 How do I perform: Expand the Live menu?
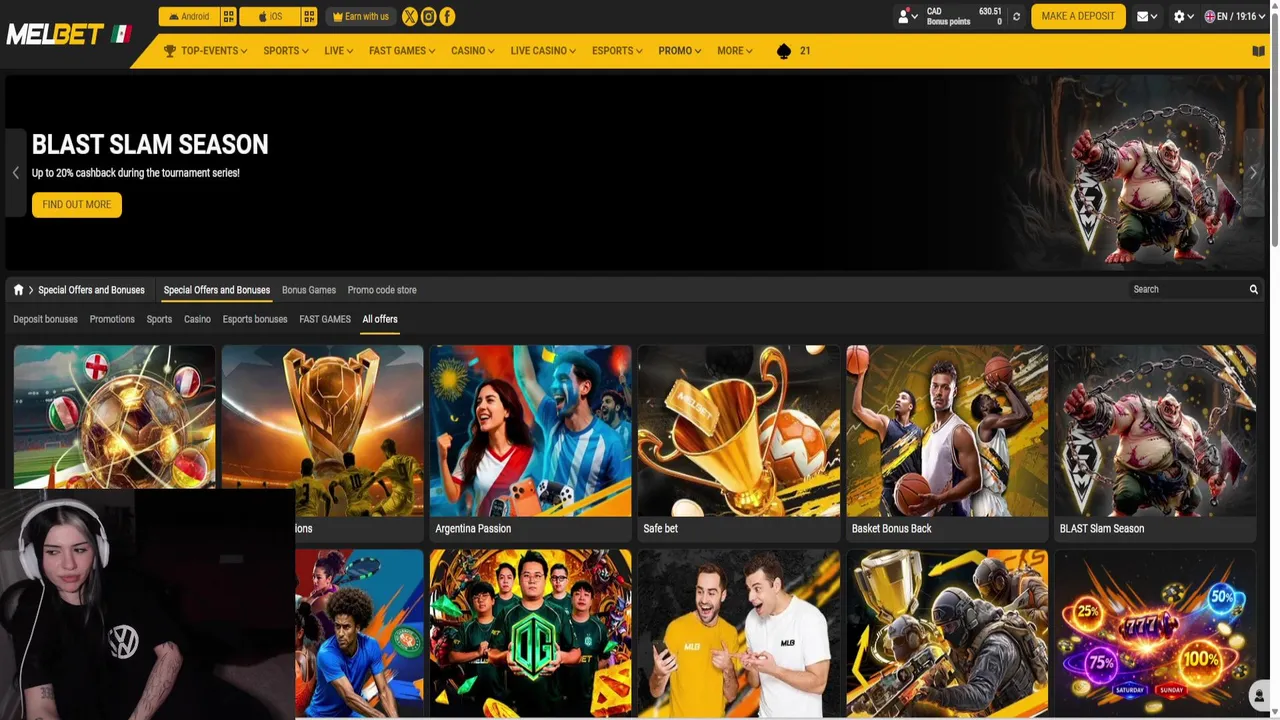click(x=339, y=51)
